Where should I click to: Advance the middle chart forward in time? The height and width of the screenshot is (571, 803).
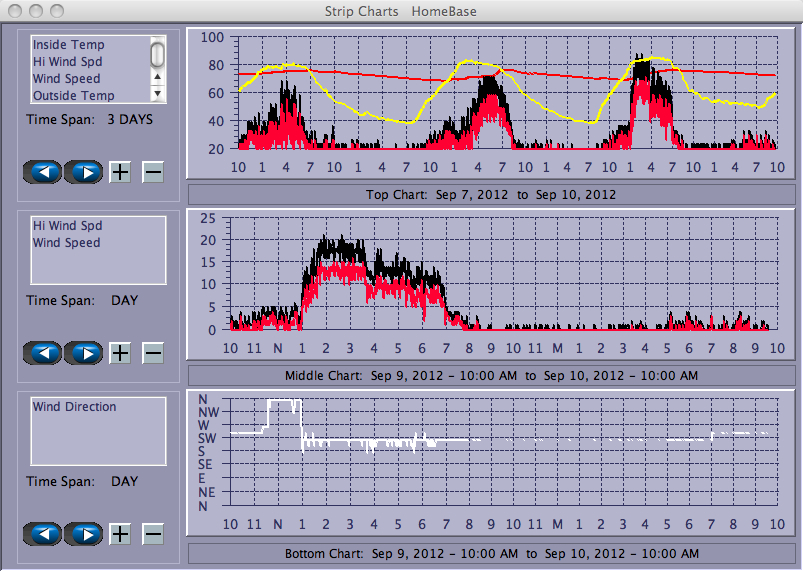pos(84,353)
